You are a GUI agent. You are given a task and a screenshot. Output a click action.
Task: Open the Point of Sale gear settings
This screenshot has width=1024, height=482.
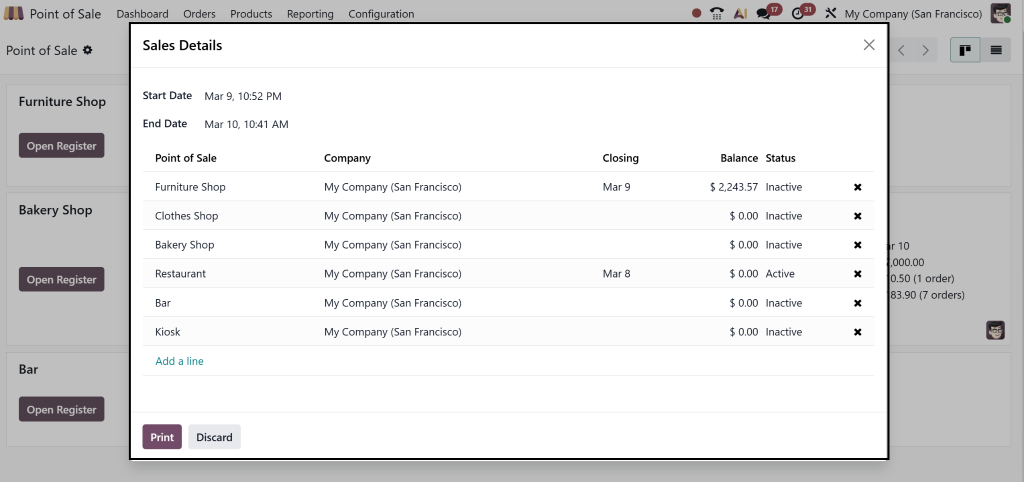[x=88, y=50]
